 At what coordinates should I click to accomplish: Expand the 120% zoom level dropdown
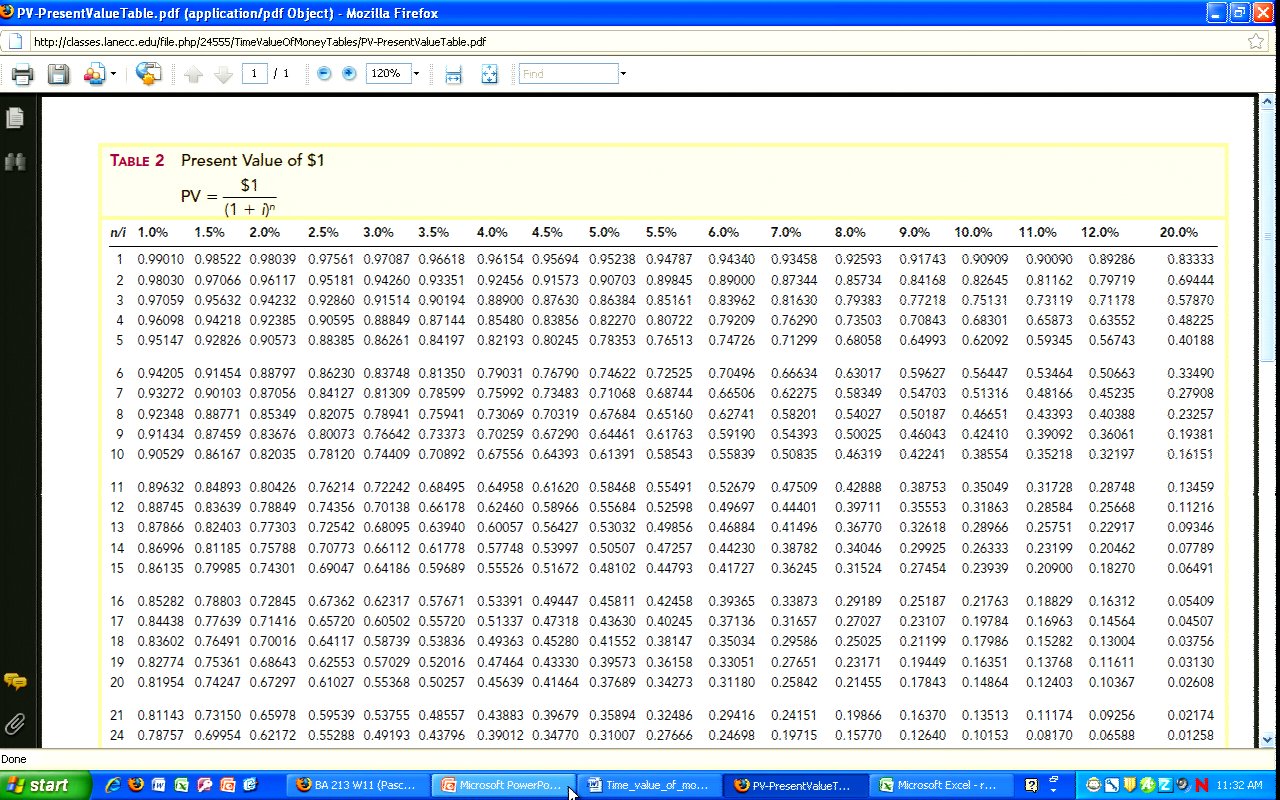(415, 74)
